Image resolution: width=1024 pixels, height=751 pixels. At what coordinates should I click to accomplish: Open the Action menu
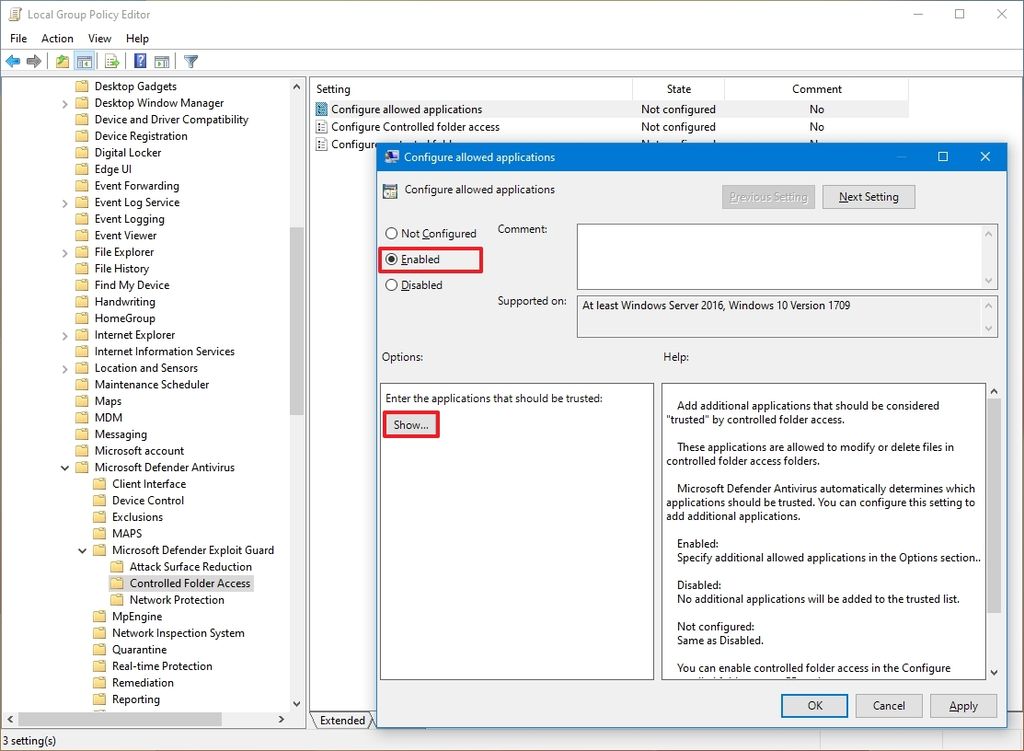click(57, 38)
